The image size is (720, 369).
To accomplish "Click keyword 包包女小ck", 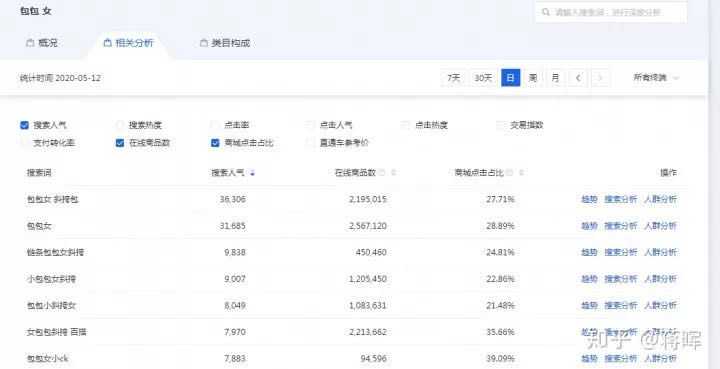I will tap(48, 358).
